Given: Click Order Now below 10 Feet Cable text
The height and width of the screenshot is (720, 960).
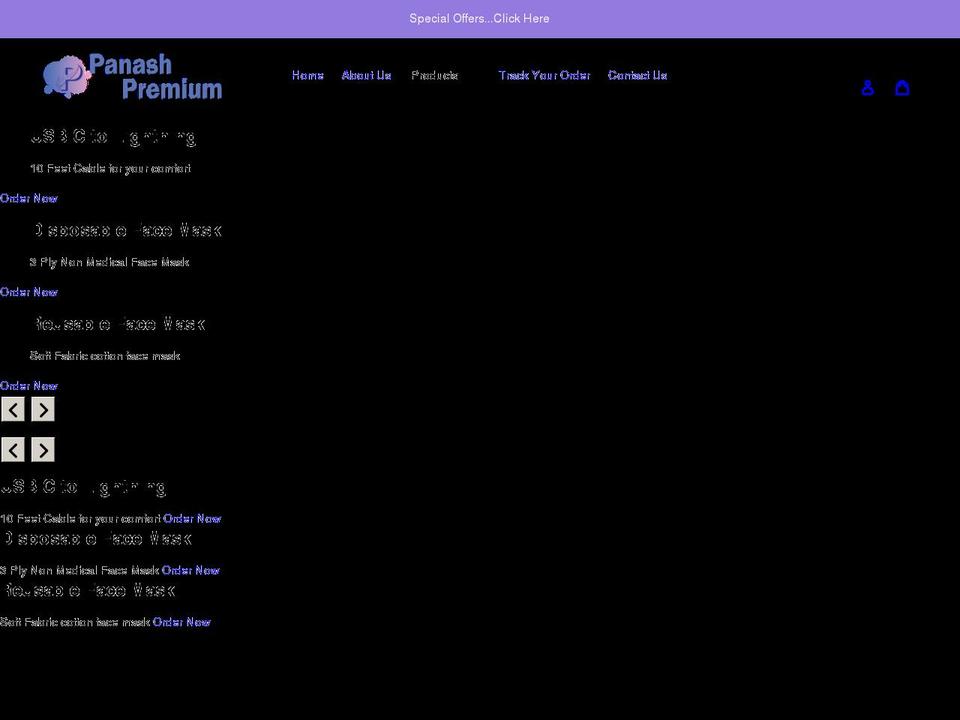Looking at the screenshot, I should [x=29, y=198].
